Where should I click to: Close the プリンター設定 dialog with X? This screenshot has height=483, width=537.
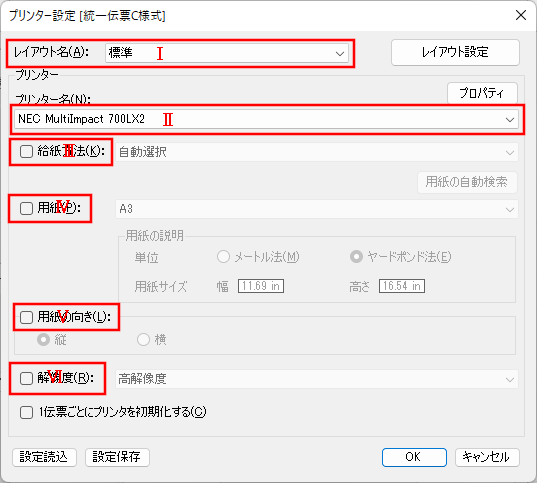[x=521, y=15]
